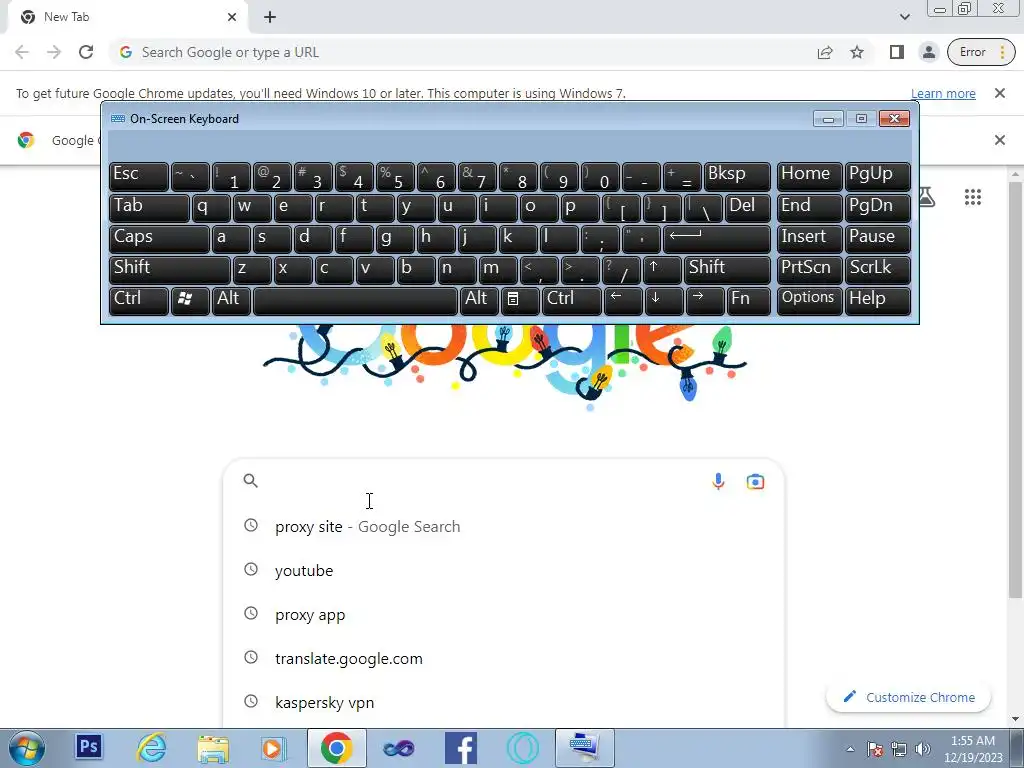Bookmark this tab with the star icon
The height and width of the screenshot is (768, 1024).
tap(857, 52)
